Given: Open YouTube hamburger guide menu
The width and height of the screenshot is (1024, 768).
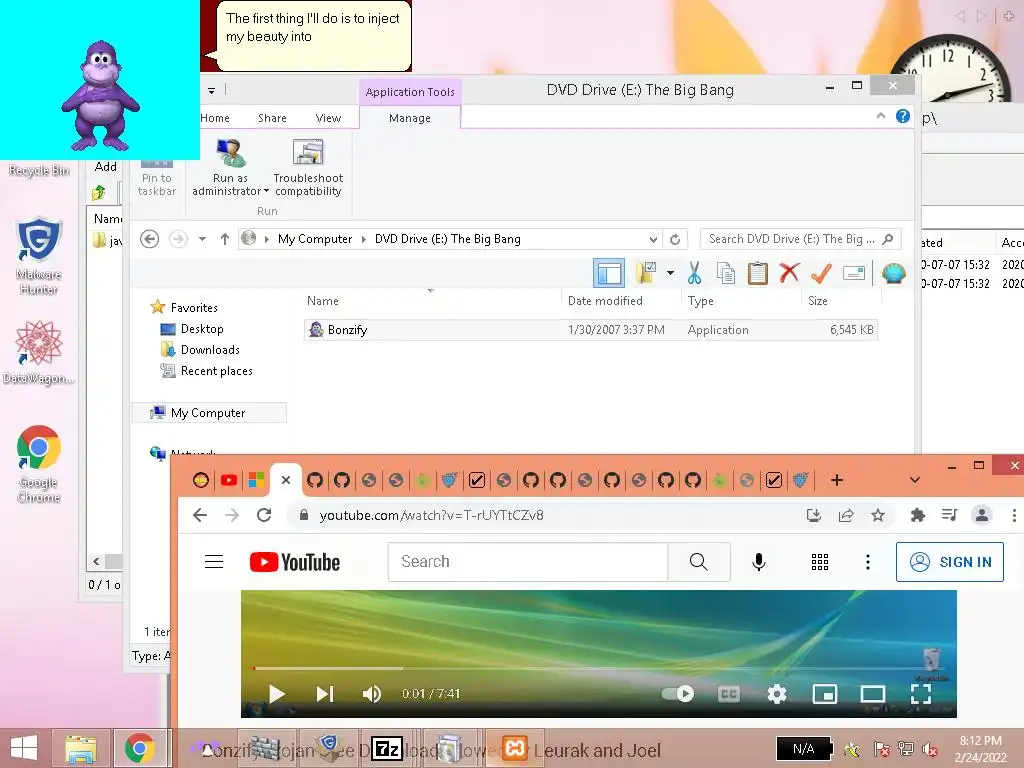Looking at the screenshot, I should 214,562.
